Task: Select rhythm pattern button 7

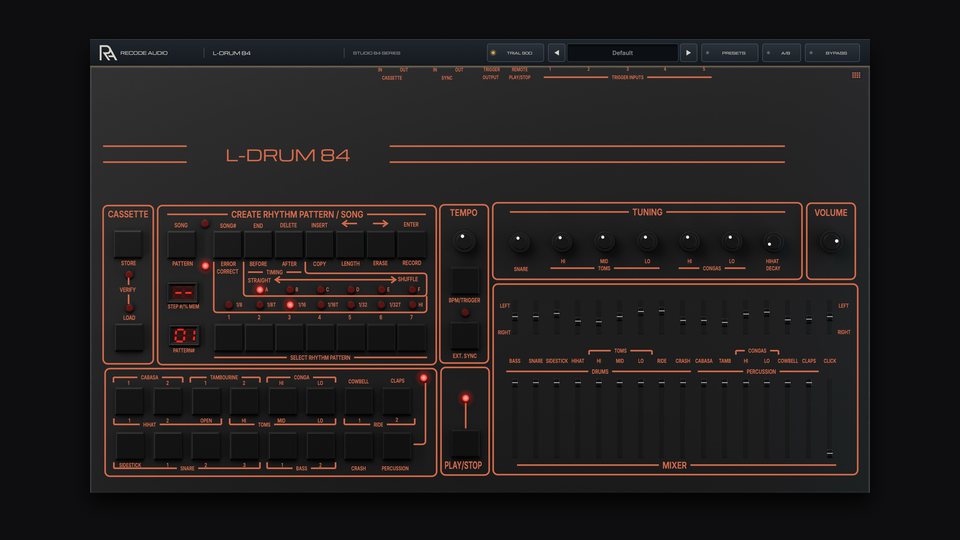Action: coord(412,338)
